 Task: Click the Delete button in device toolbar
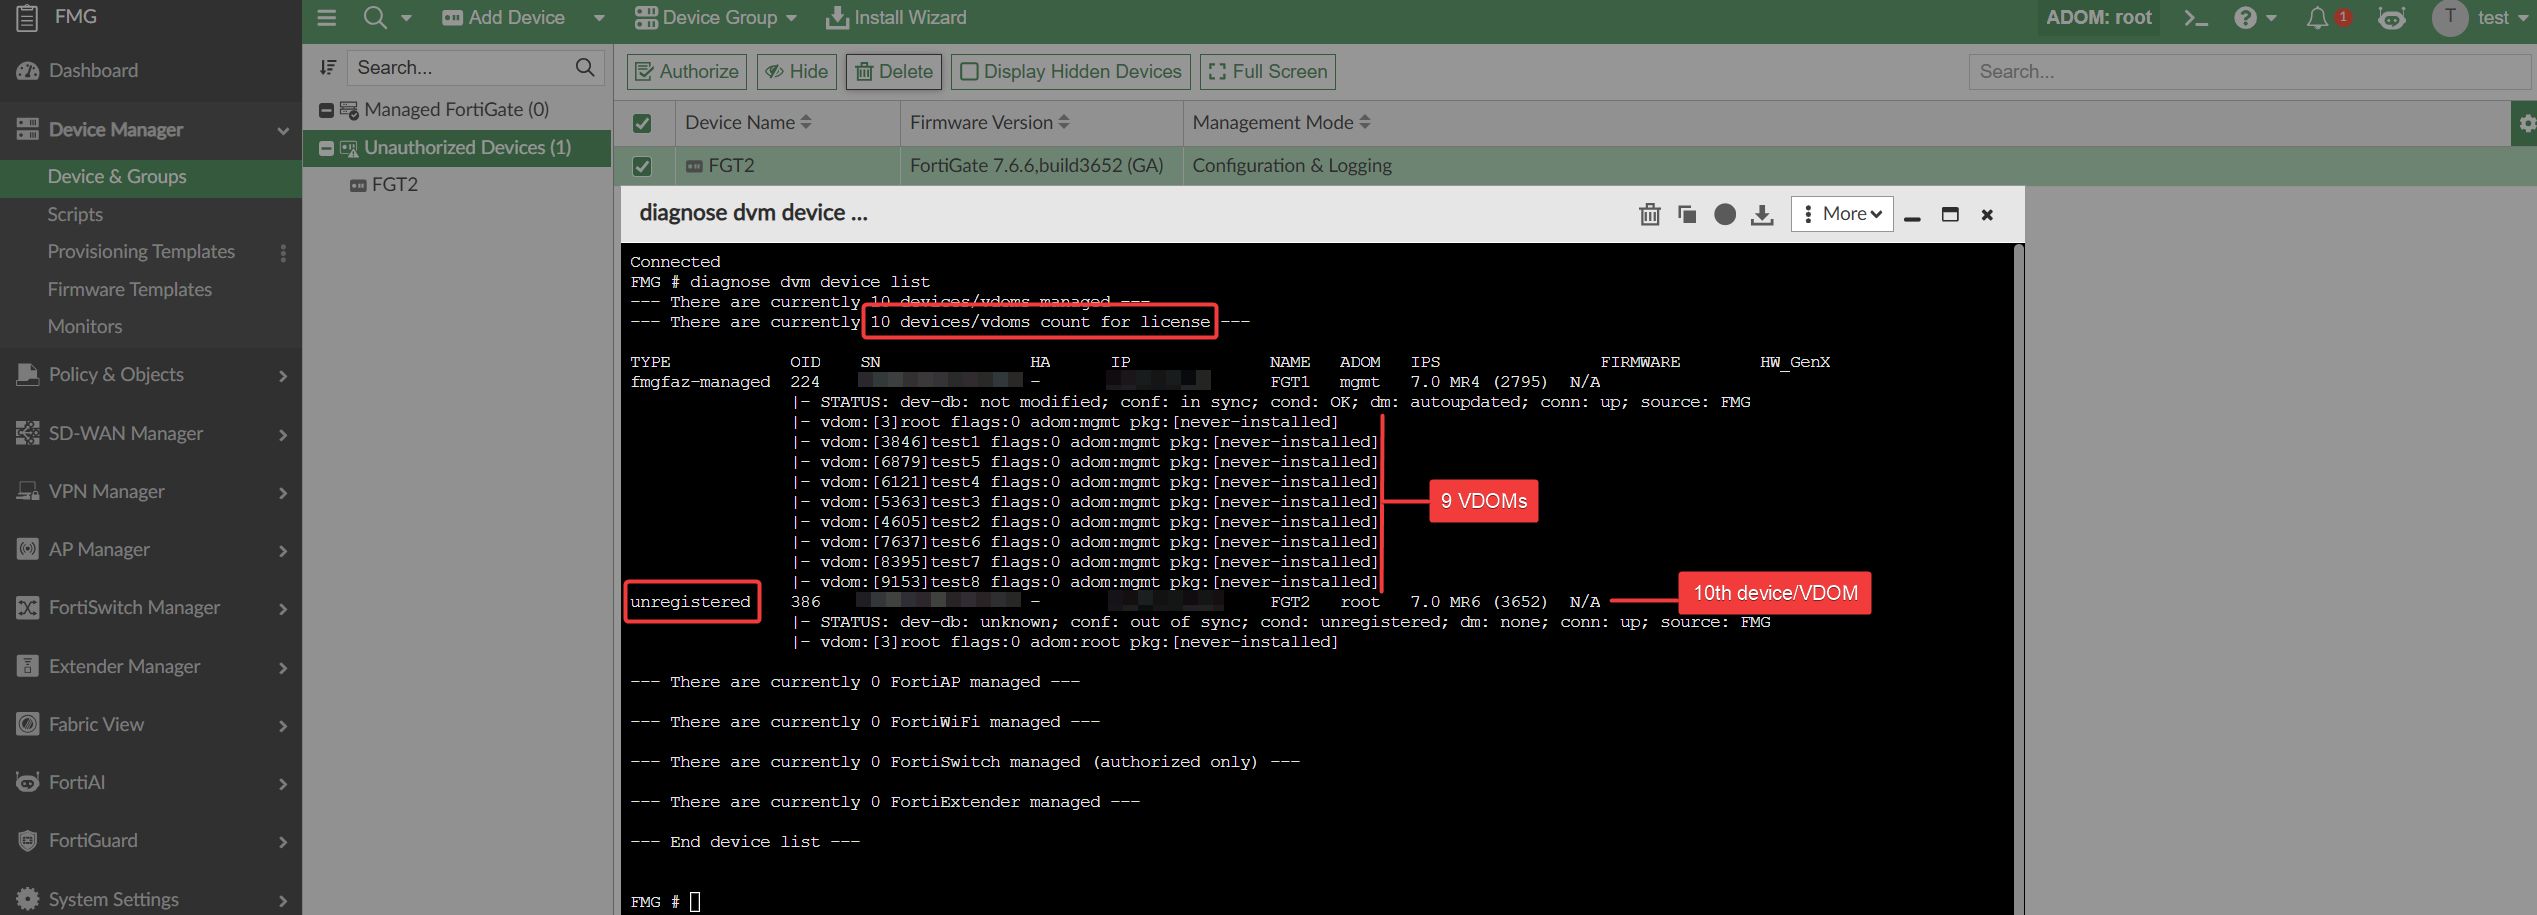tap(894, 72)
